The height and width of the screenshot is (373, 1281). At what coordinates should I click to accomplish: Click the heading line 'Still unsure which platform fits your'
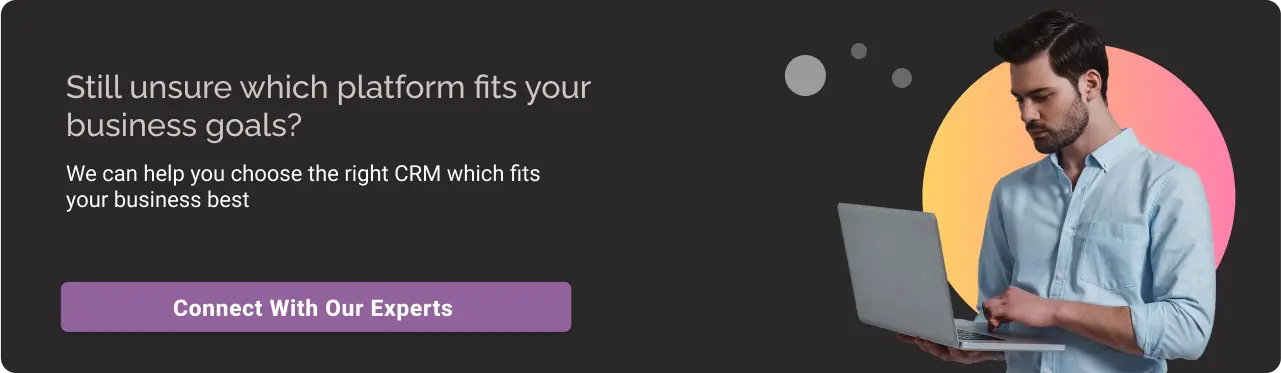tap(328, 88)
